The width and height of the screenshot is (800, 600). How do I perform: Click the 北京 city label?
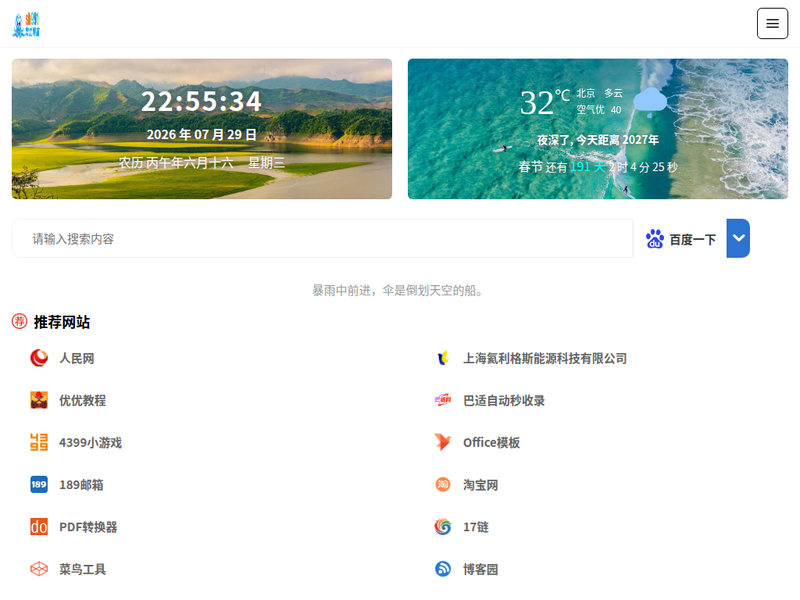click(x=586, y=93)
